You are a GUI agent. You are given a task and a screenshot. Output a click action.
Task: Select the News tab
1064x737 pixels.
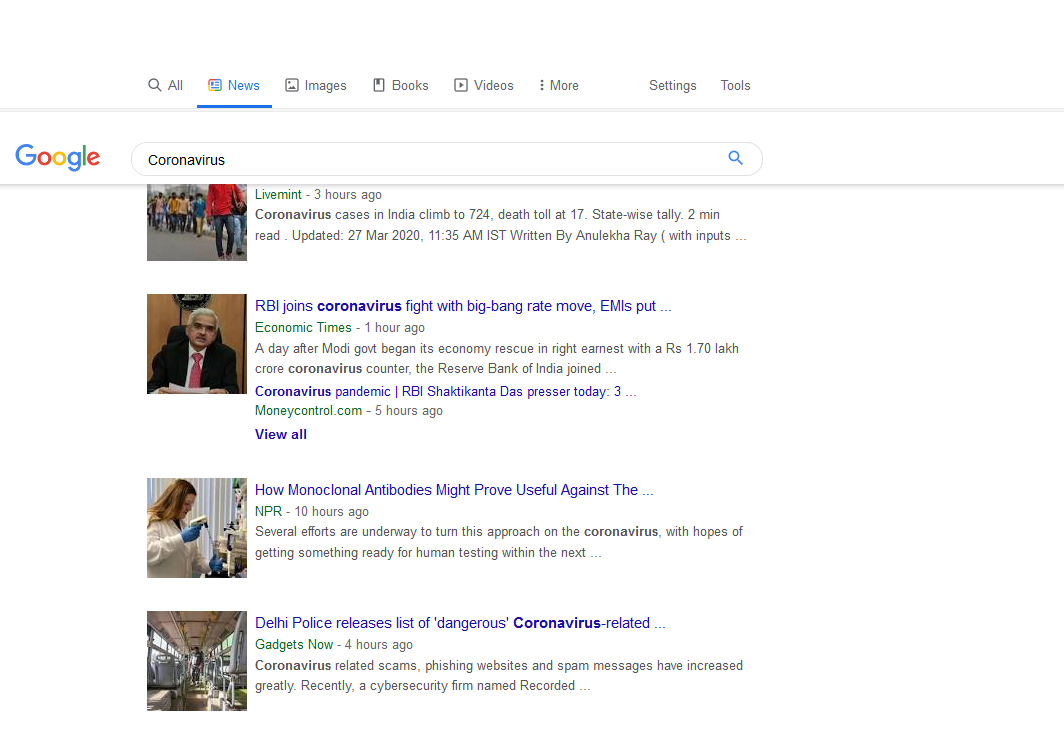pyautogui.click(x=234, y=86)
